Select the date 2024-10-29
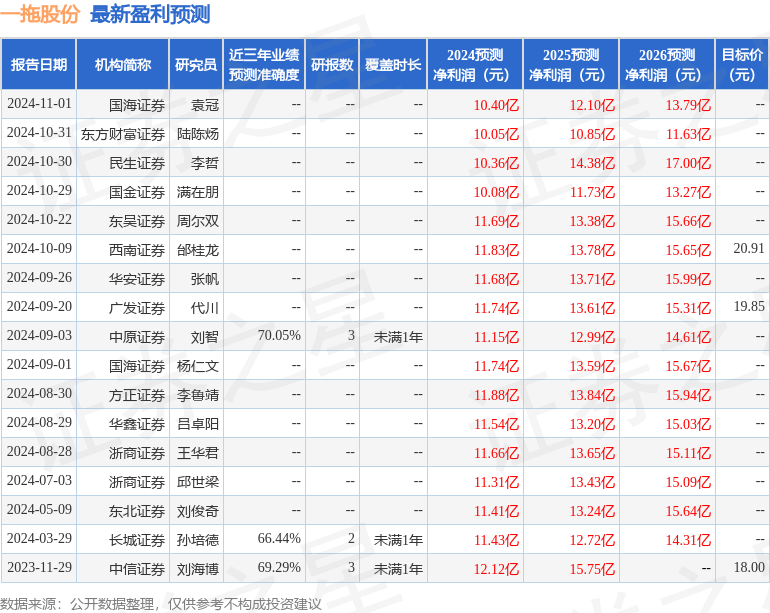Image resolution: width=770 pixels, height=613 pixels. [x=39, y=191]
